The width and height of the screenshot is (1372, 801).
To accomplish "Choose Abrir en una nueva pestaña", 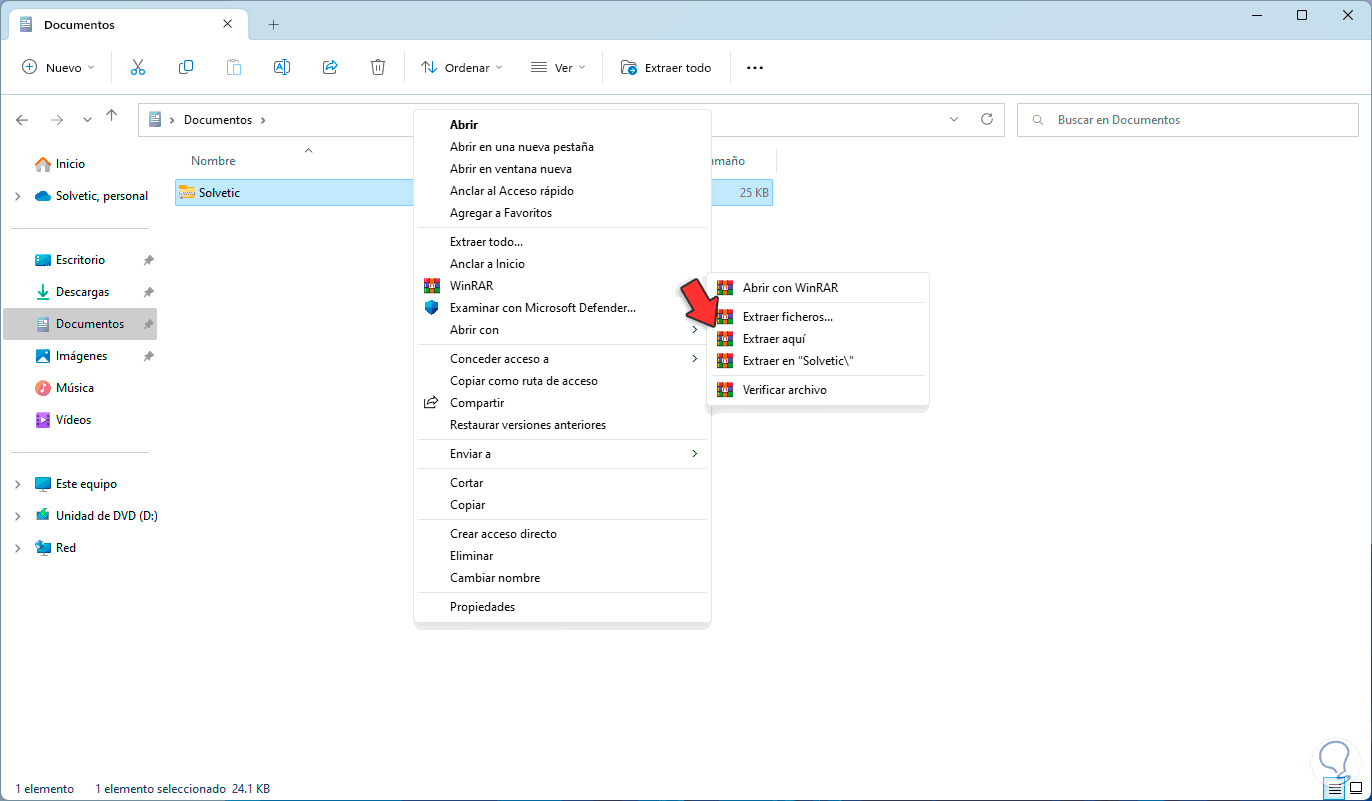I will pos(562,147).
